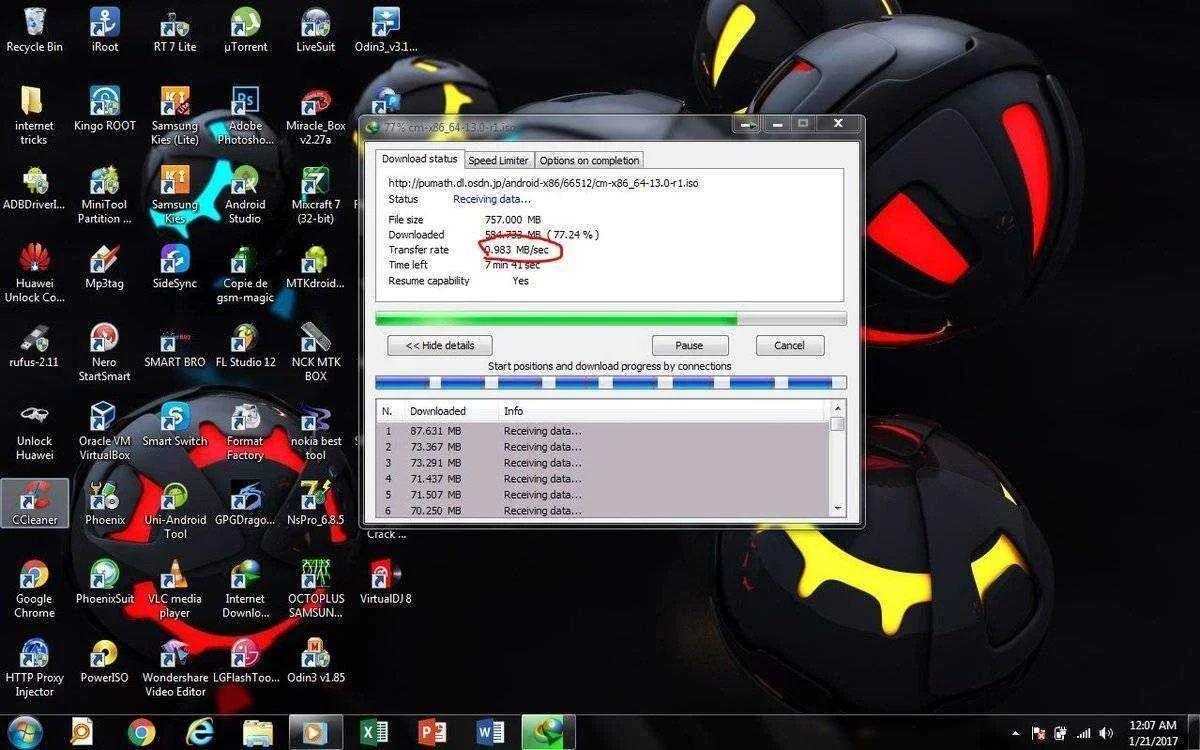This screenshot has width=1200, height=750.
Task: Cancel the download in progress
Action: tap(788, 345)
